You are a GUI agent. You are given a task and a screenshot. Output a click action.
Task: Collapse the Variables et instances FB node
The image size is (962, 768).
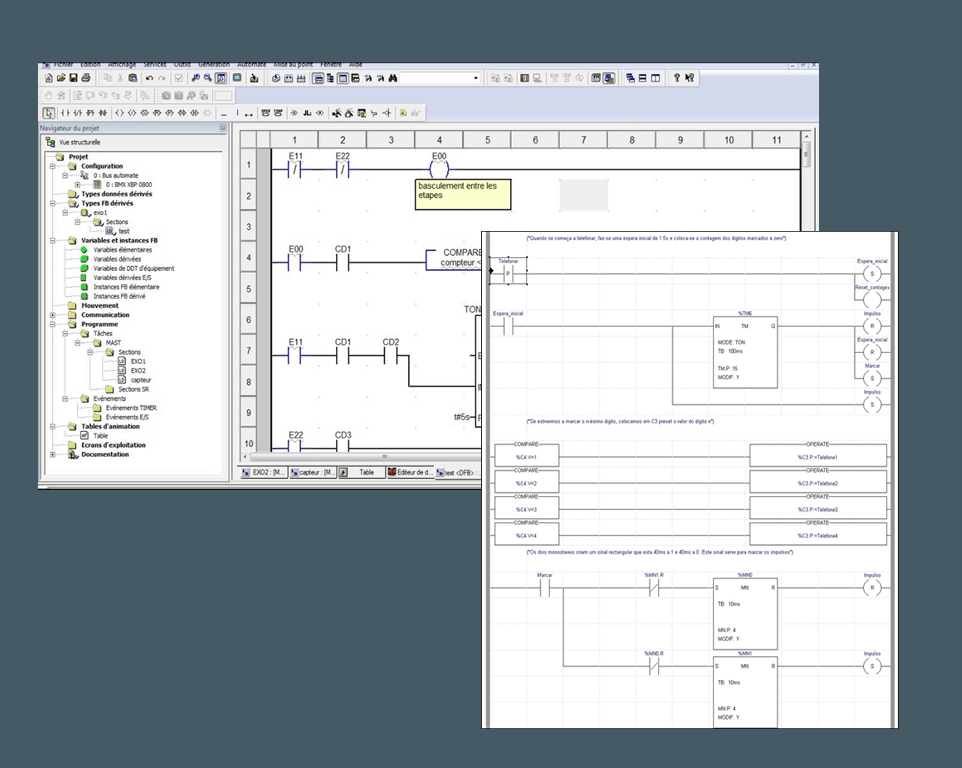pos(53,240)
